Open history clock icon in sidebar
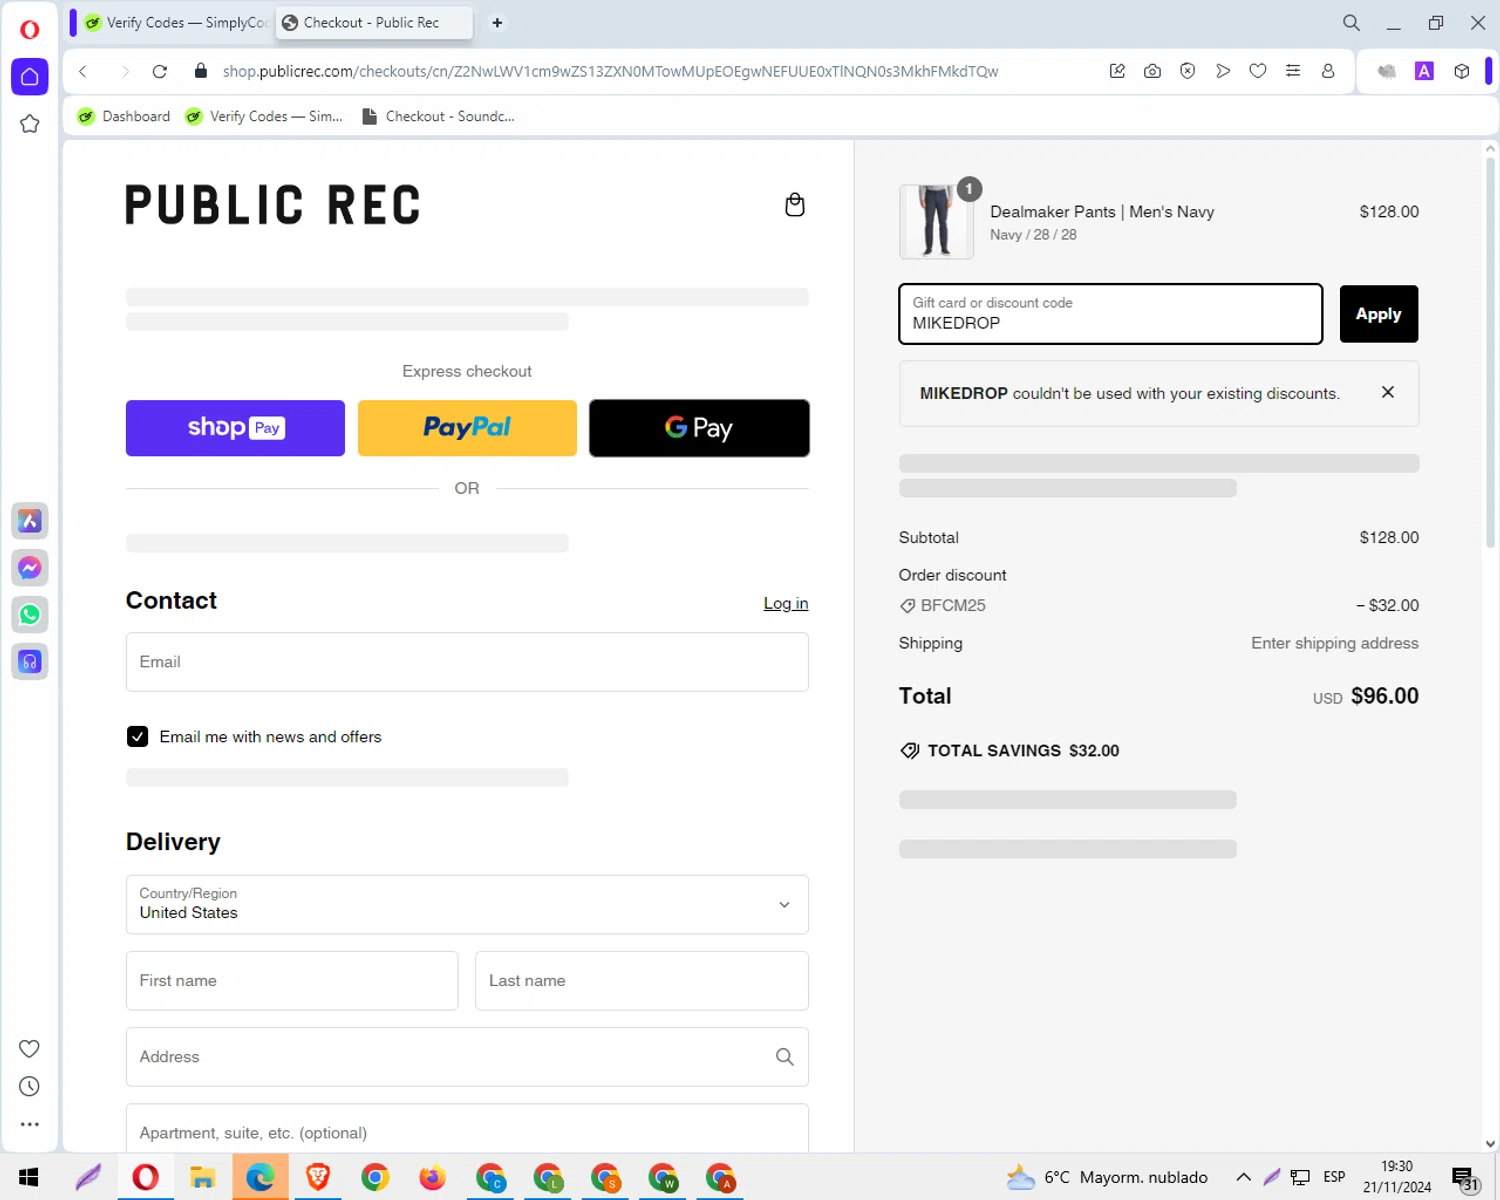1500x1200 pixels. [x=29, y=1086]
